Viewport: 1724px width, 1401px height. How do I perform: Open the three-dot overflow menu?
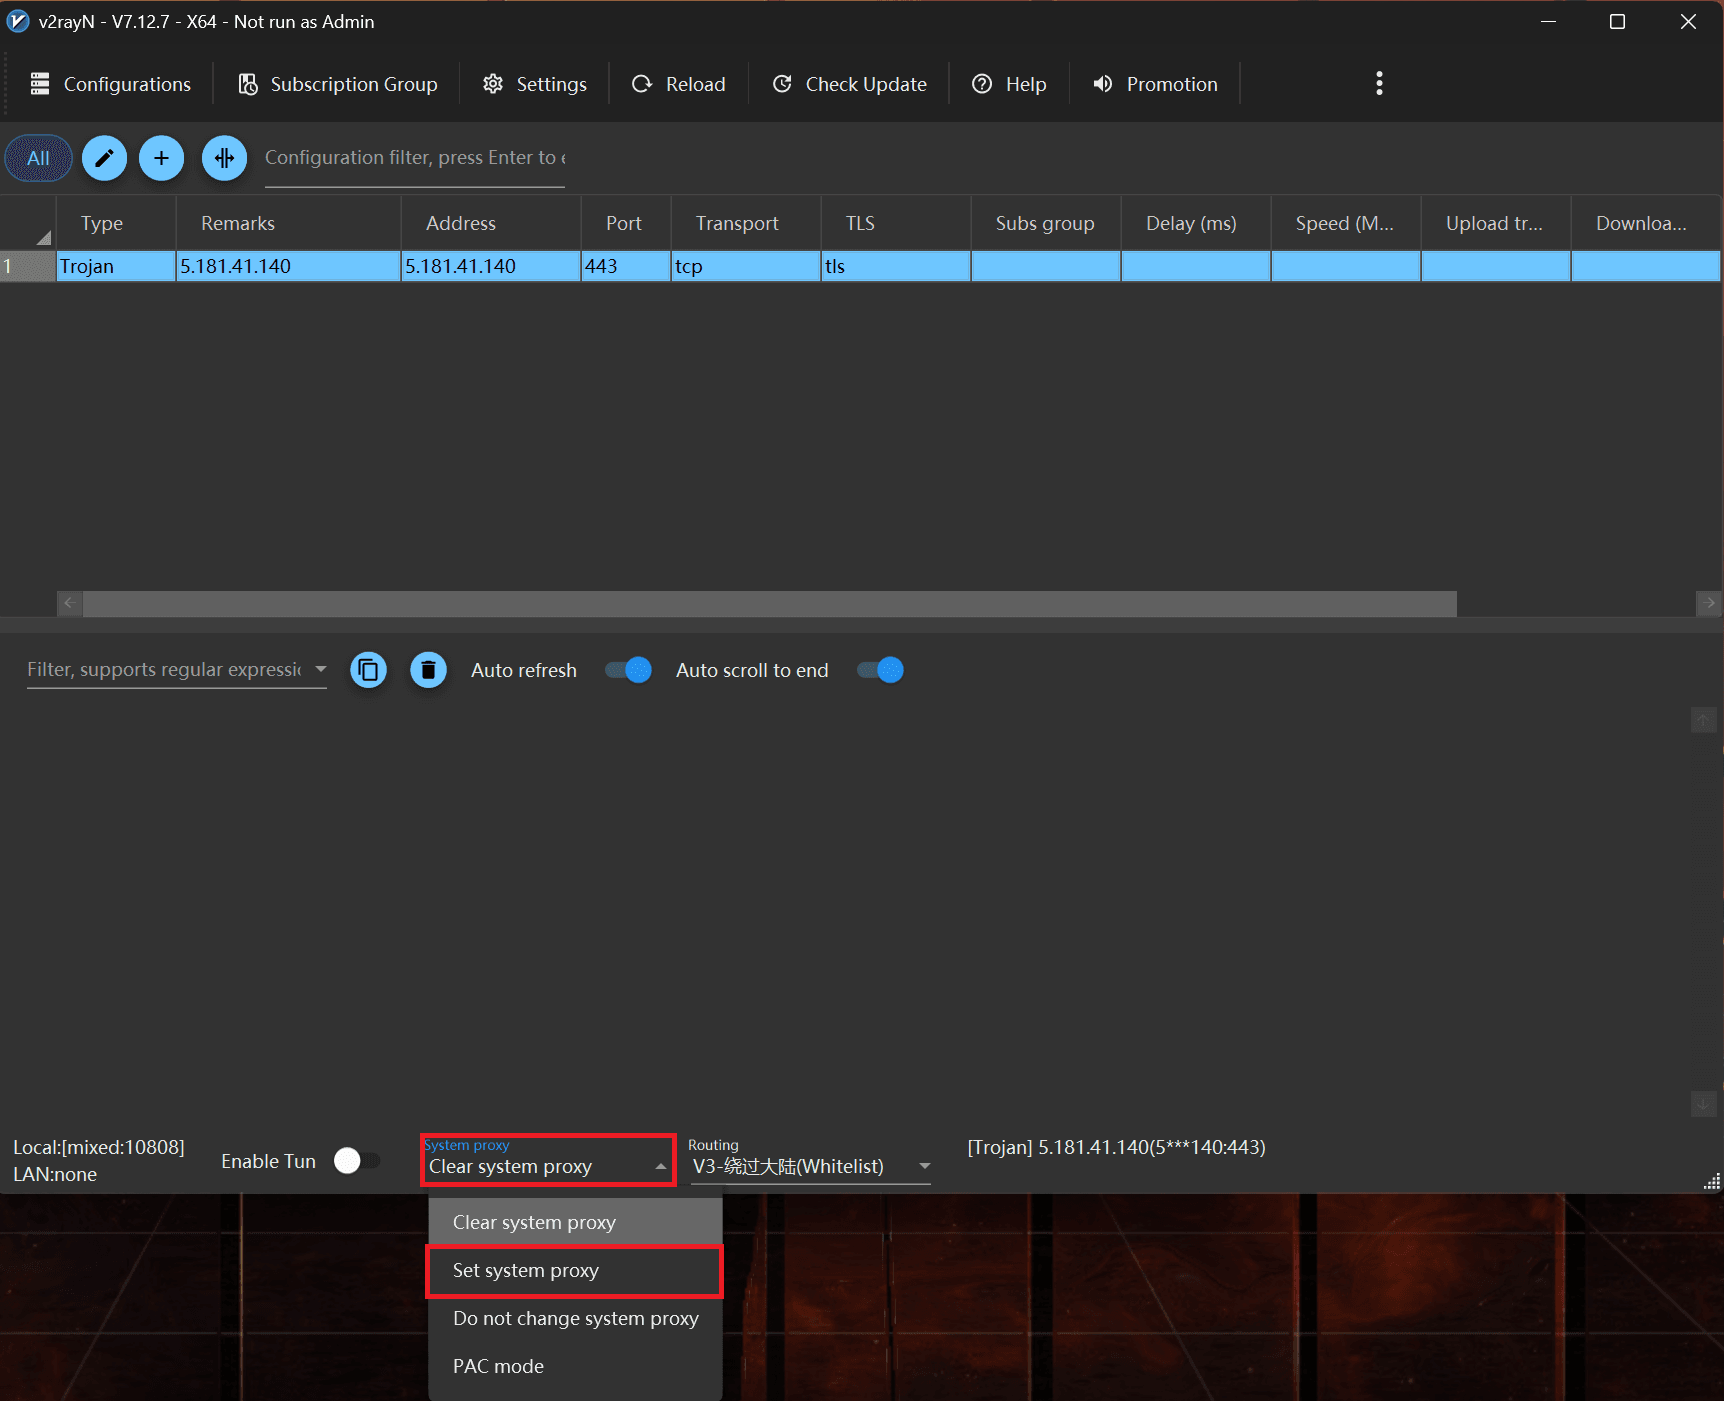click(x=1379, y=84)
